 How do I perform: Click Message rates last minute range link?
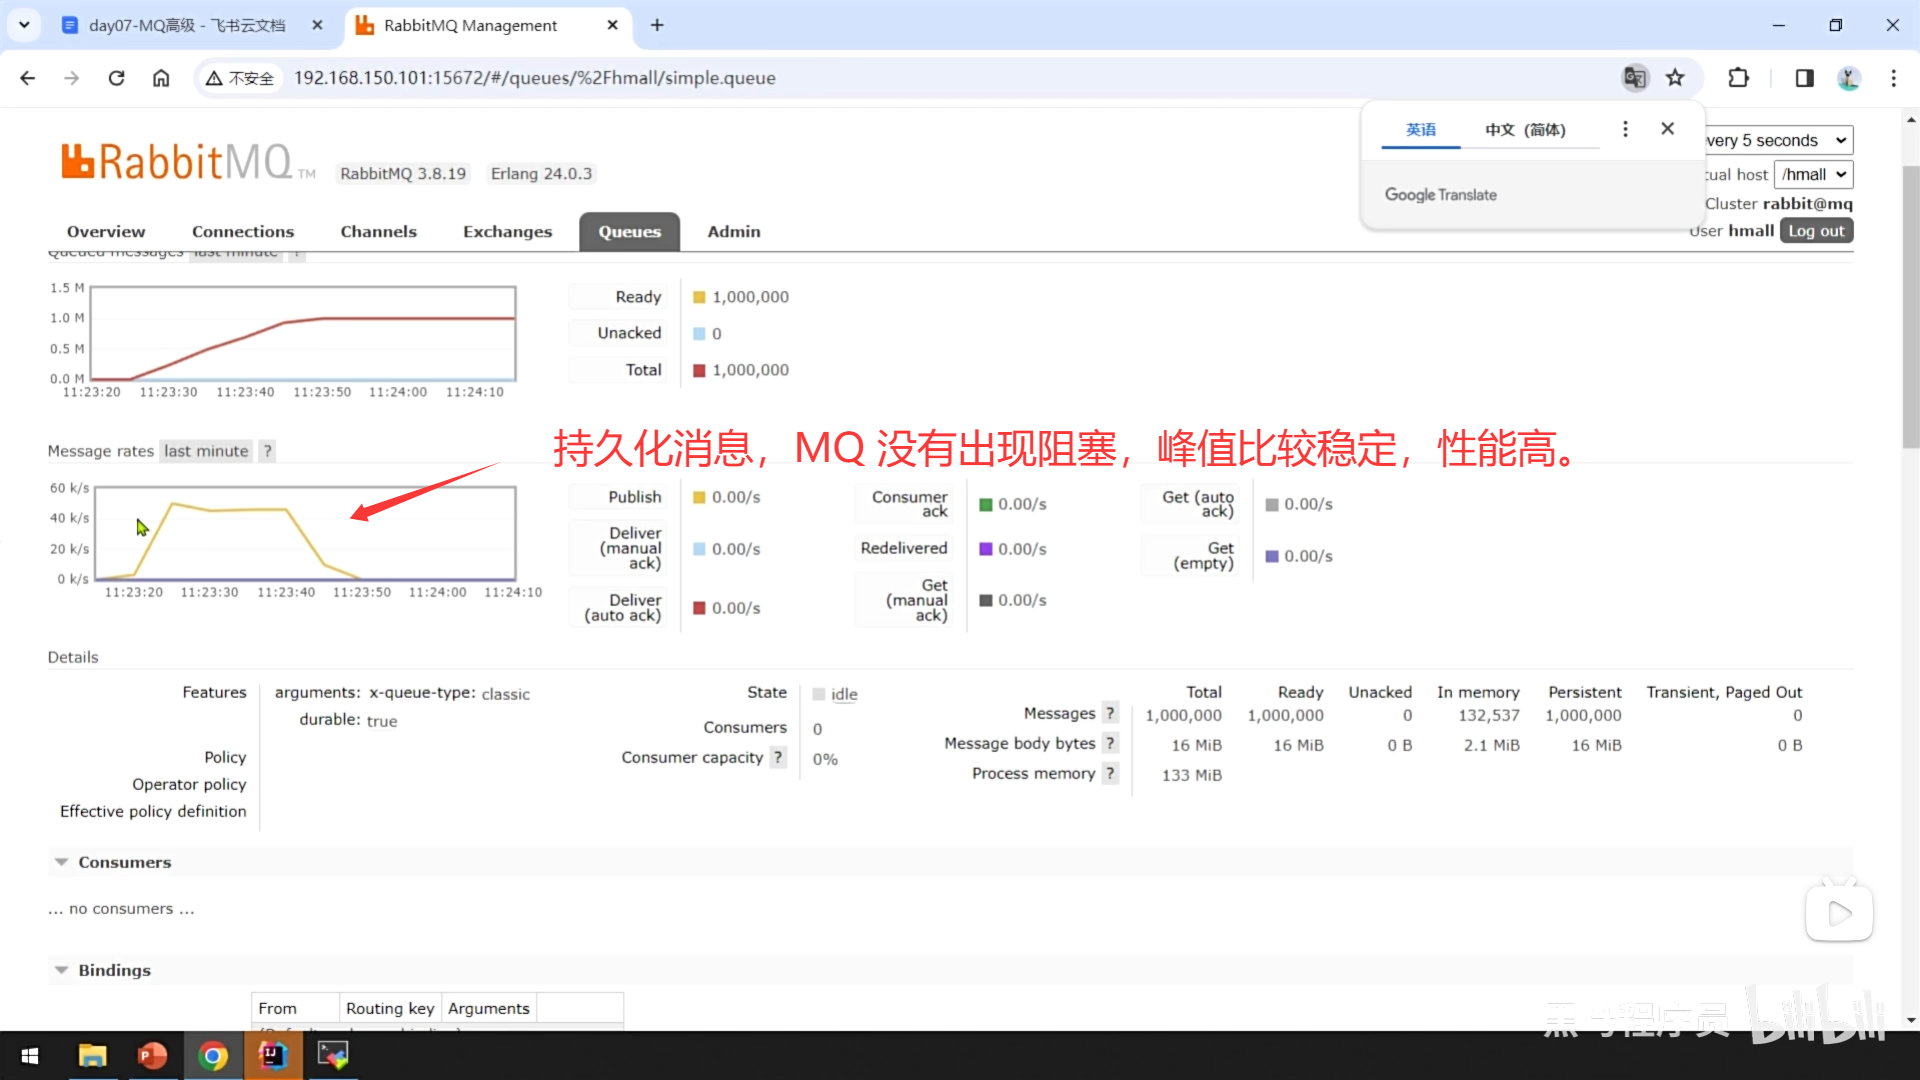click(x=206, y=451)
